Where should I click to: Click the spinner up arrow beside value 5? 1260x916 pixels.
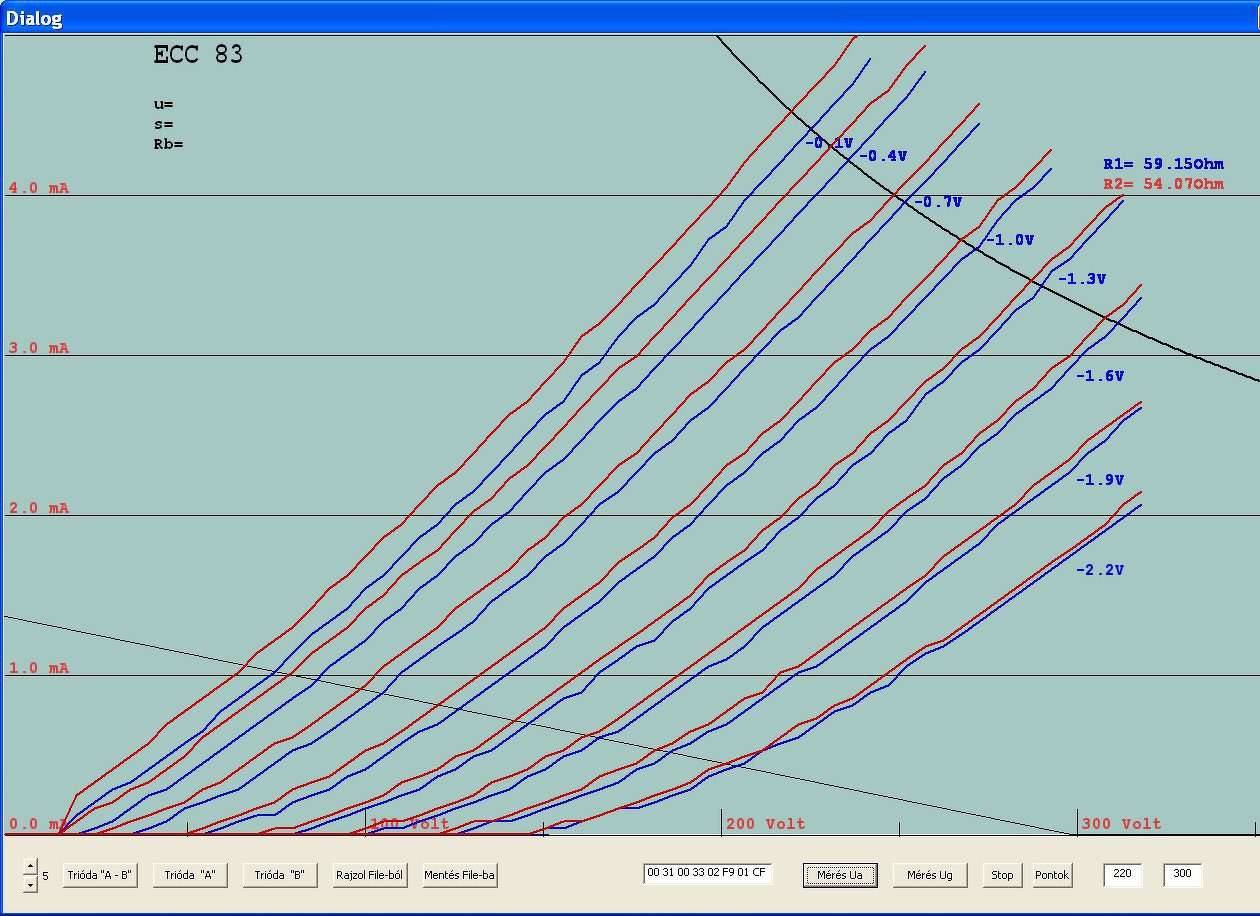[30, 867]
